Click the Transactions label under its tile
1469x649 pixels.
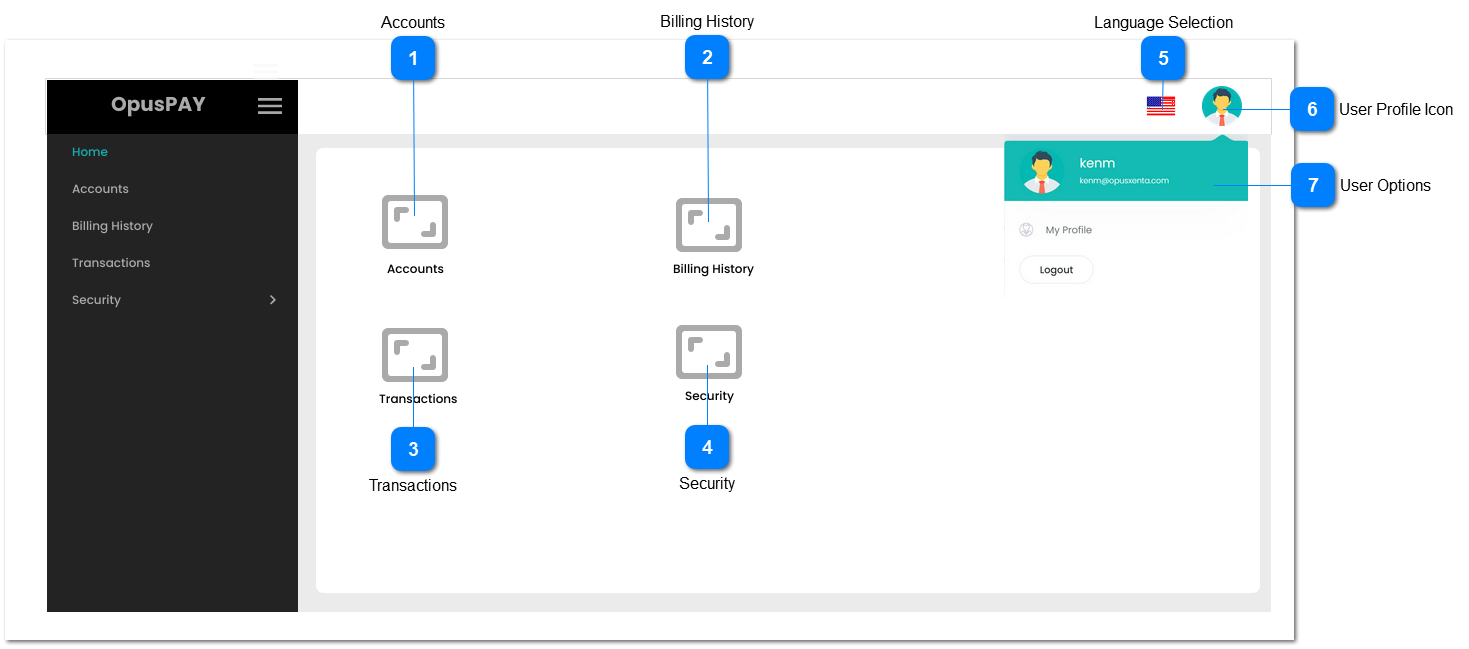coord(418,399)
